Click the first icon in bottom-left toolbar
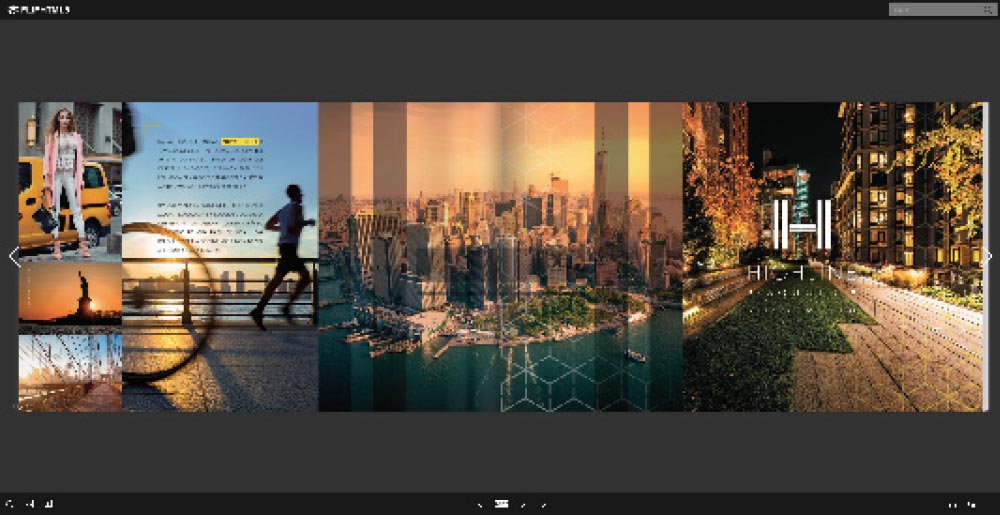The height and width of the screenshot is (515, 1000). (9, 505)
